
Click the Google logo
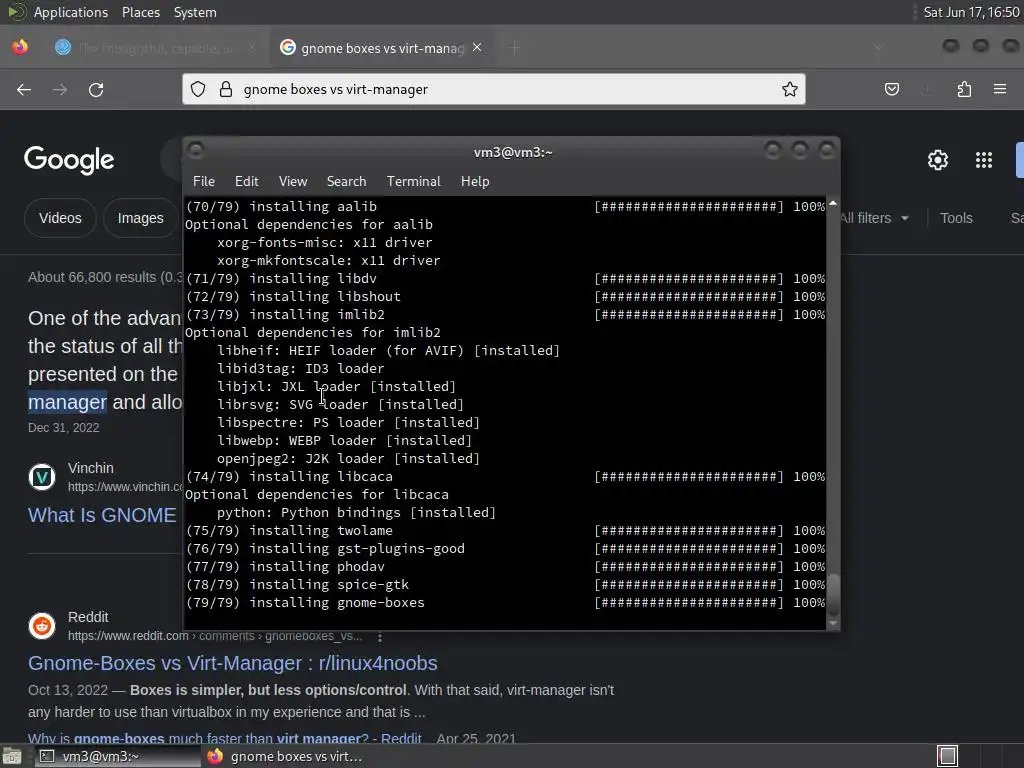tap(69, 160)
